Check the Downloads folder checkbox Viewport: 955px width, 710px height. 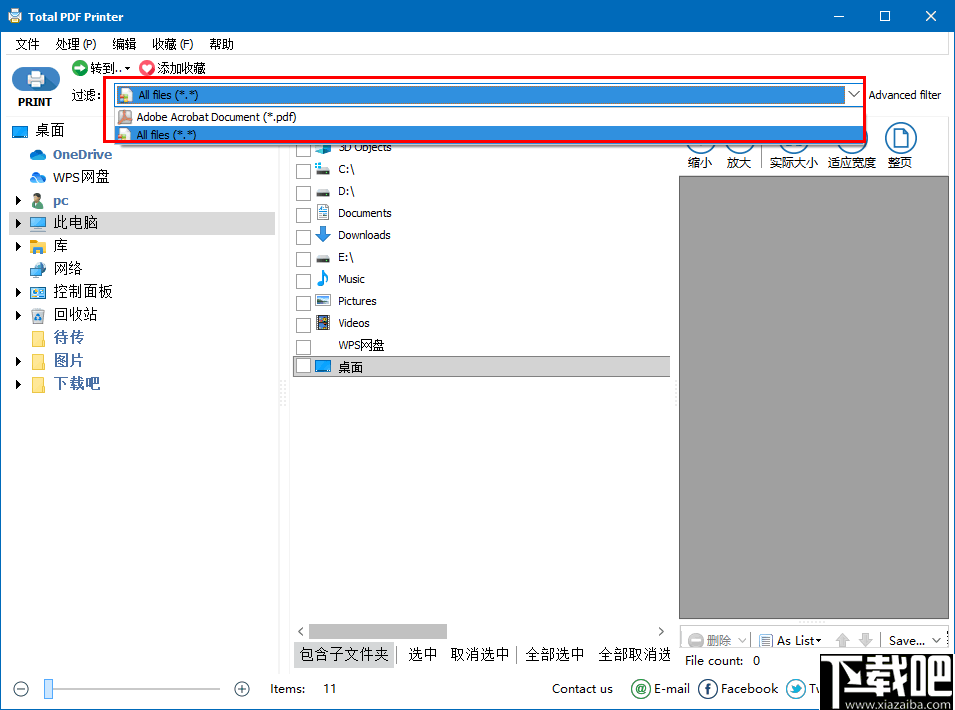point(303,235)
